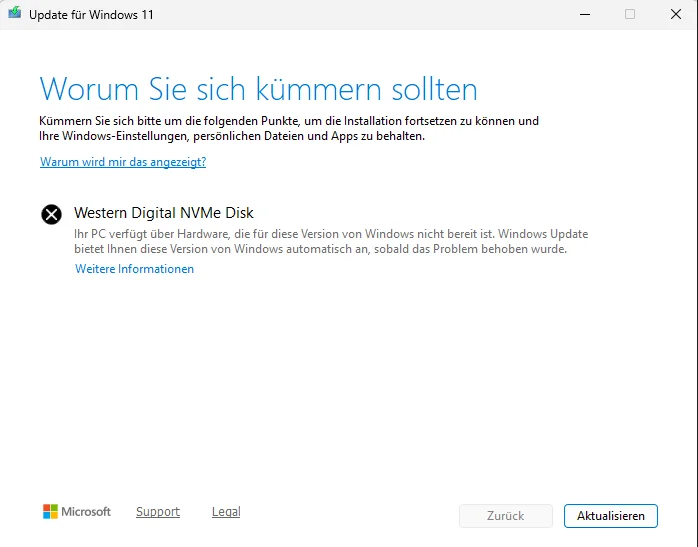Open the Support link

158,512
